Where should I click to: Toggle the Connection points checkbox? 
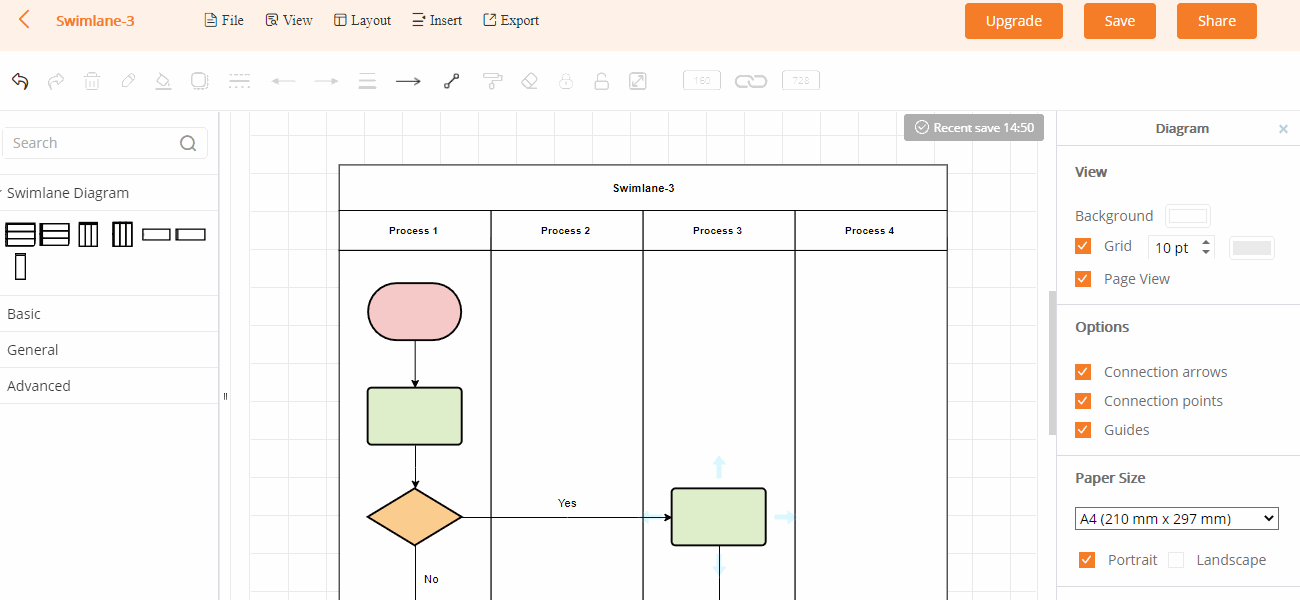pyautogui.click(x=1083, y=401)
